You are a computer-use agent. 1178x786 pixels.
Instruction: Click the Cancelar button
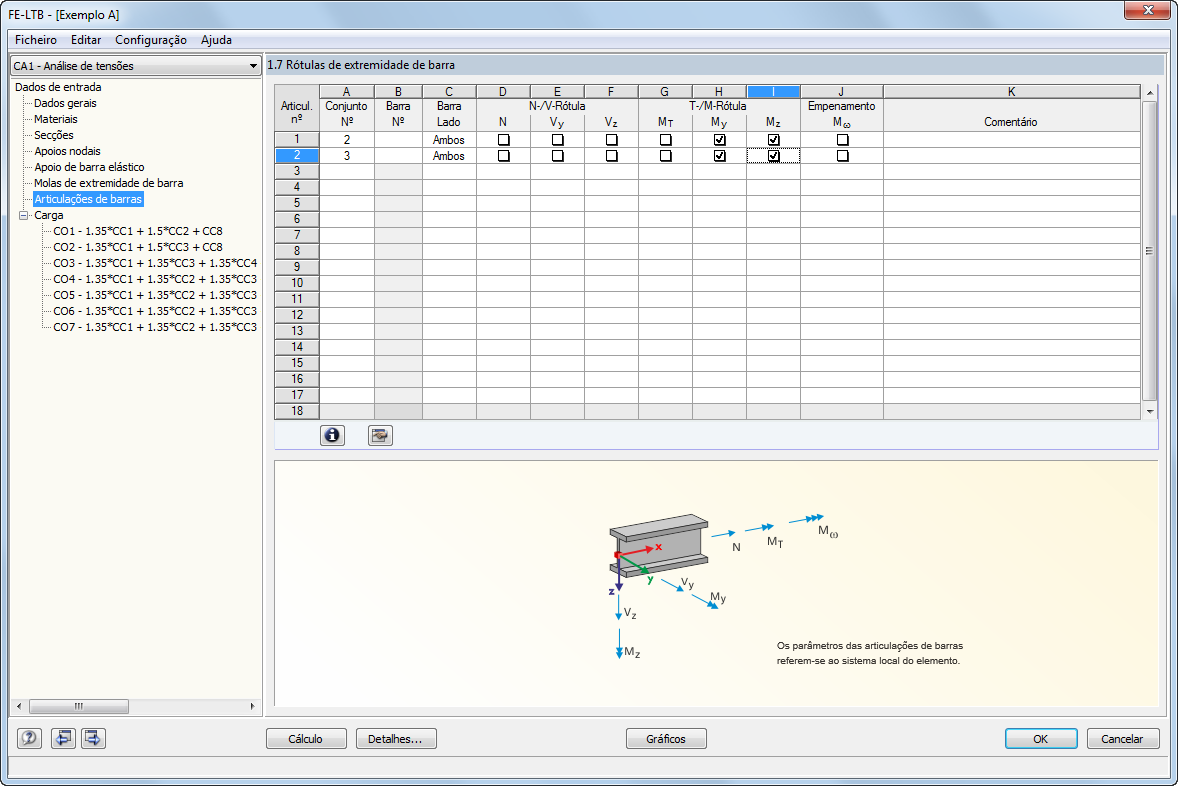point(1122,739)
